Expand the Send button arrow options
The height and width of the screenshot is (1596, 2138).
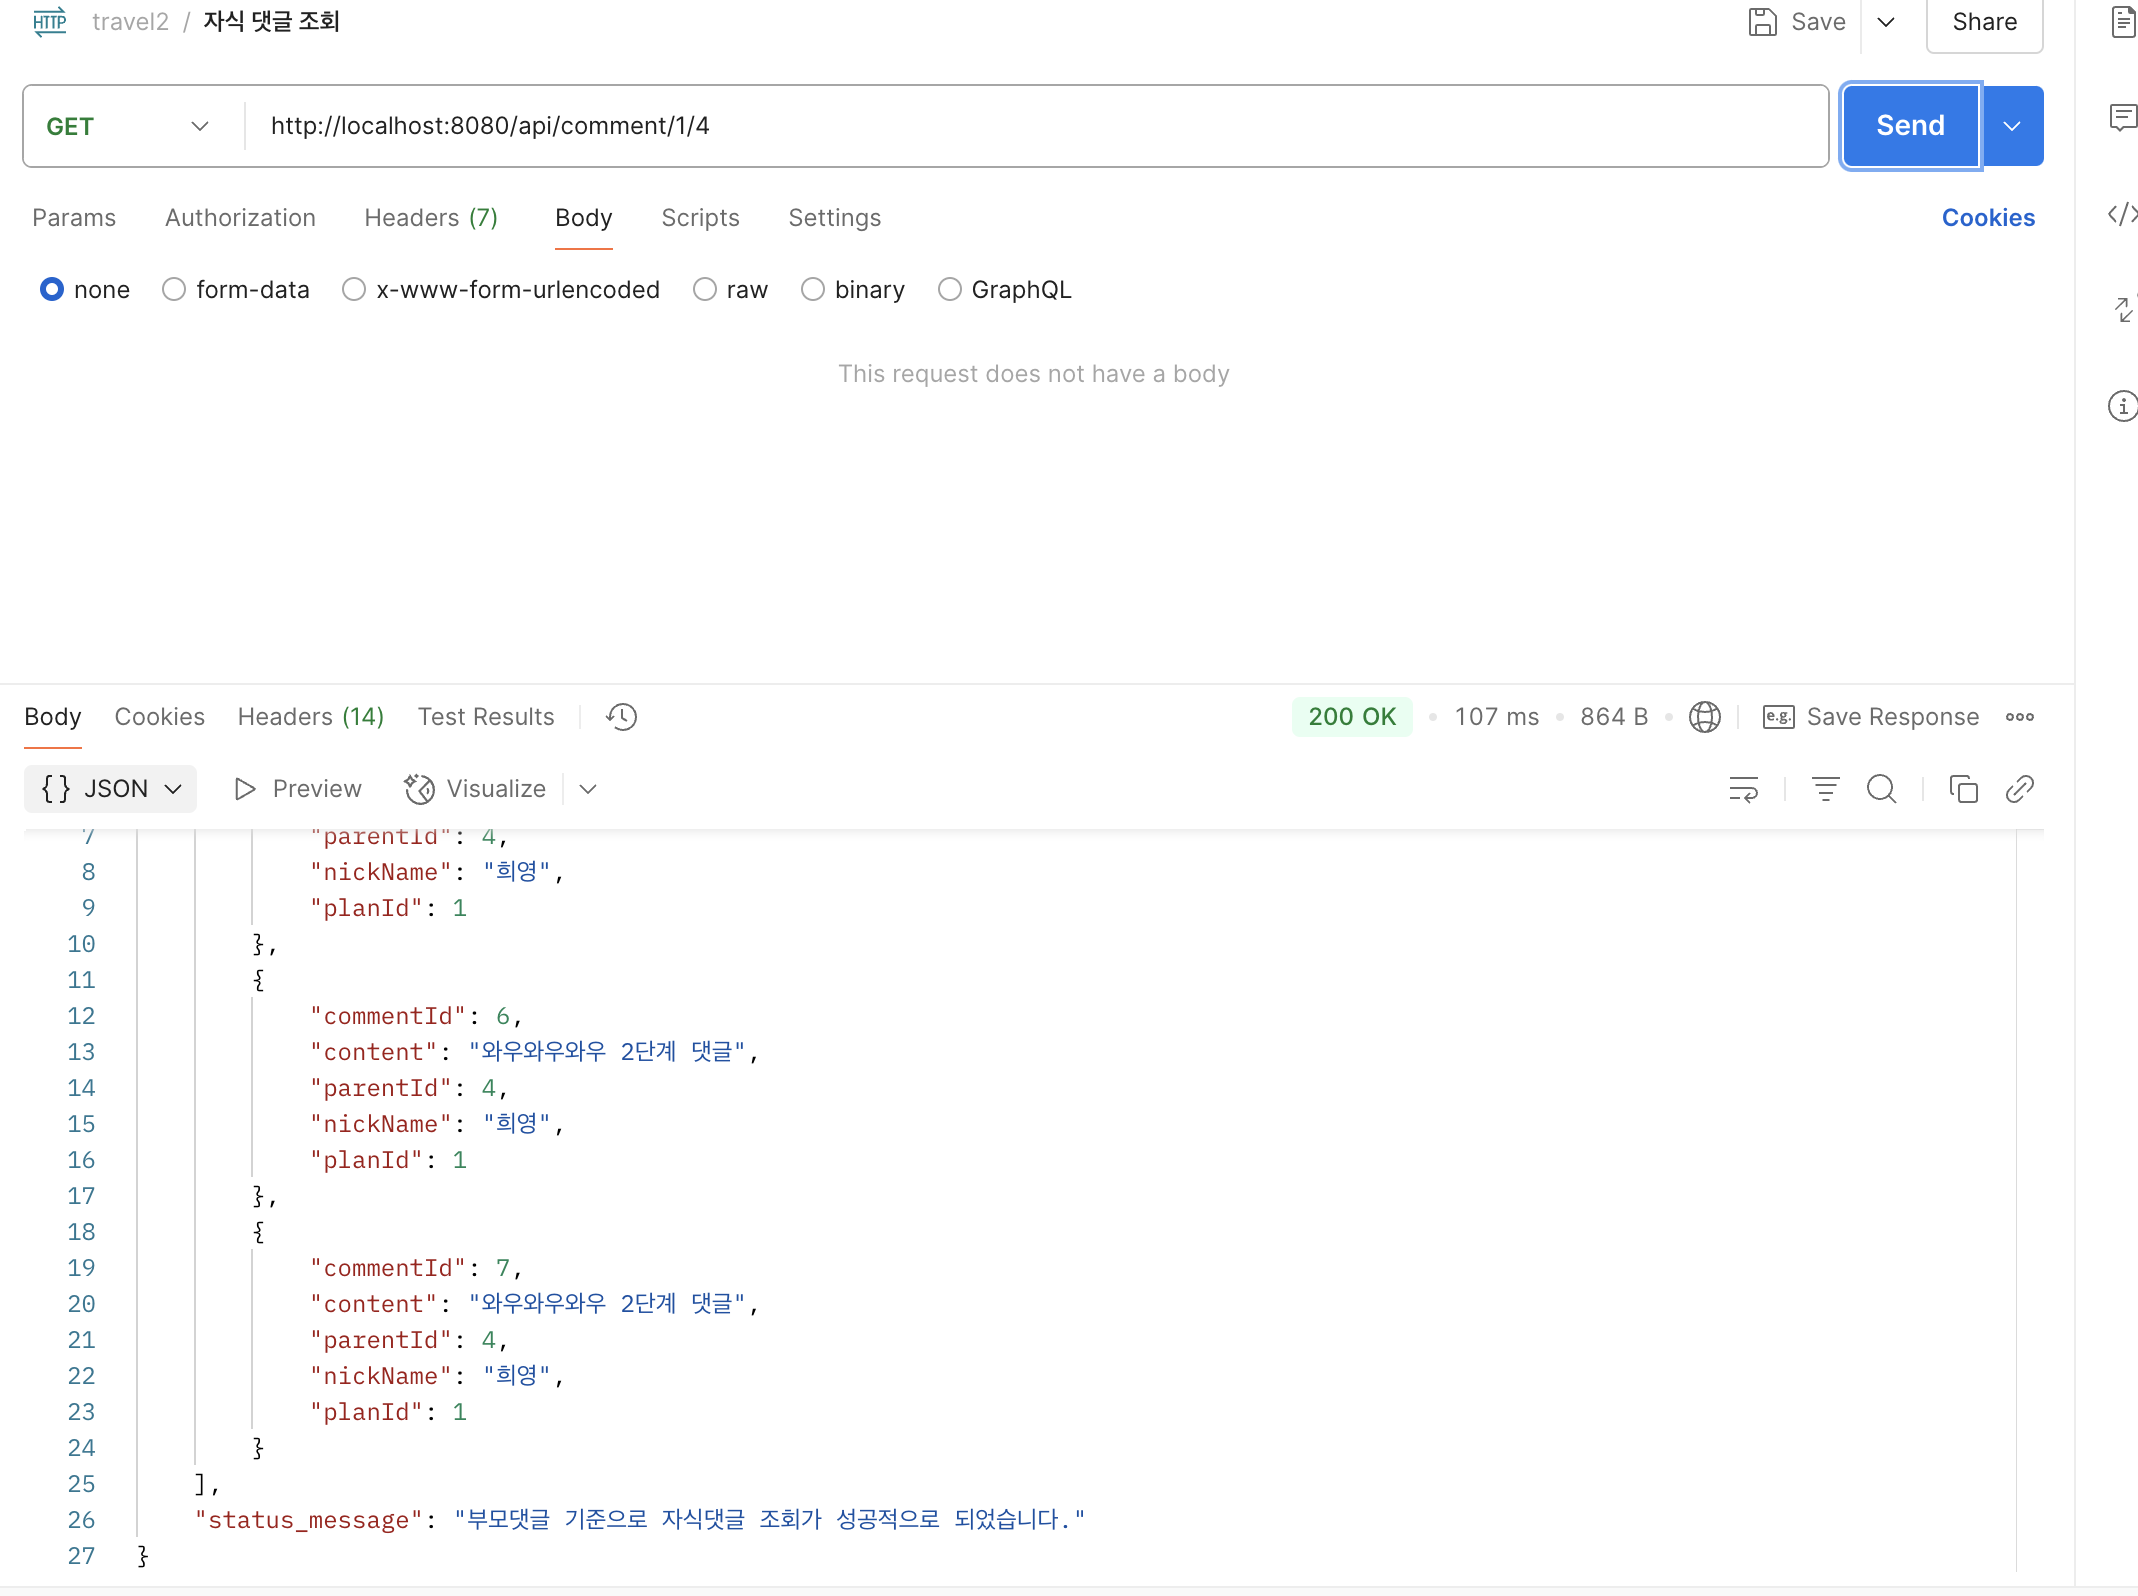tap(2012, 126)
